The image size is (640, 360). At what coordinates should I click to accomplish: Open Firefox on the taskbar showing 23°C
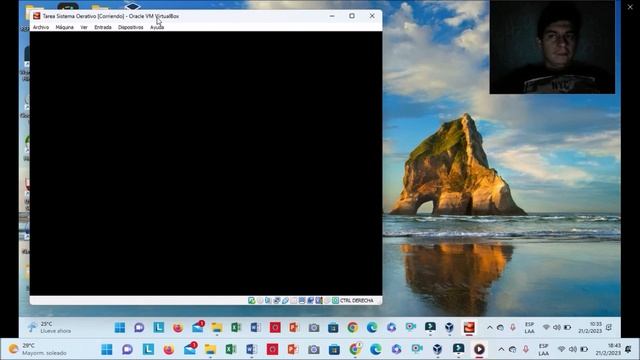coord(178,327)
